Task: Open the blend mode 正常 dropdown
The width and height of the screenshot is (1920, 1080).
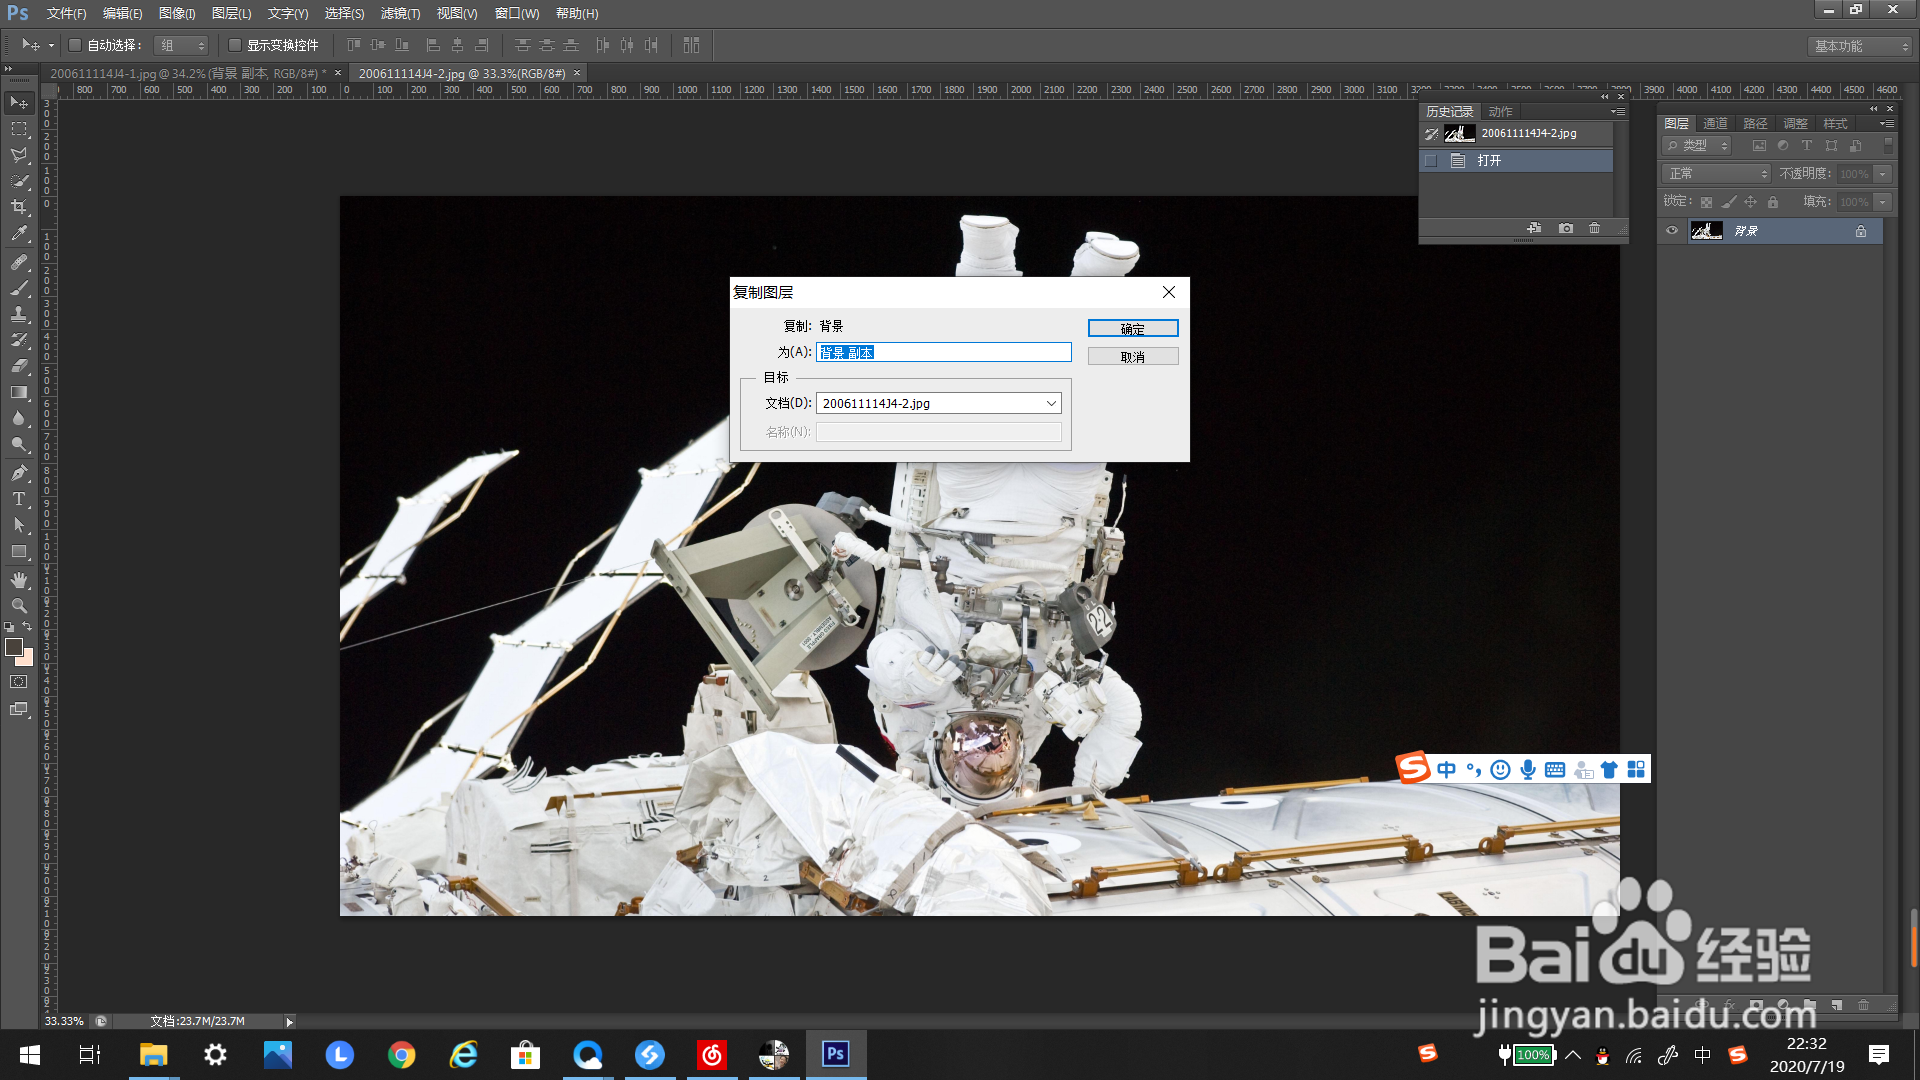Action: pos(1716,174)
